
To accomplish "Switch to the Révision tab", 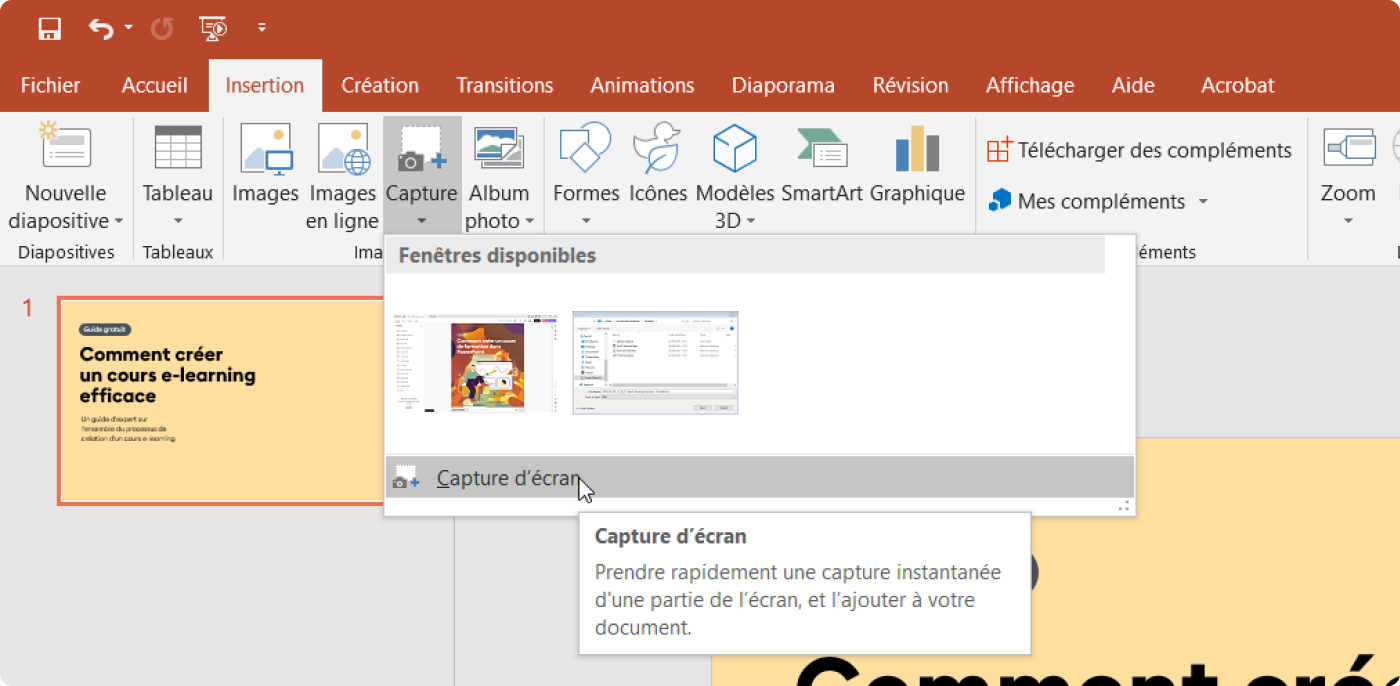I will [910, 85].
